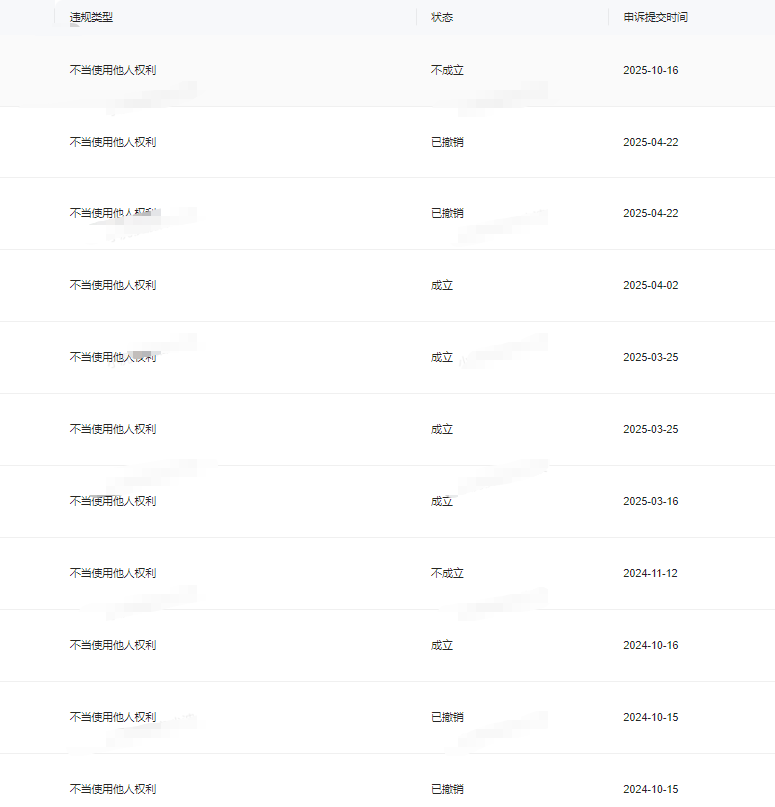The height and width of the screenshot is (807, 775).
Task: Open the violation type for the 2025-04-02 row
Action: pos(112,285)
